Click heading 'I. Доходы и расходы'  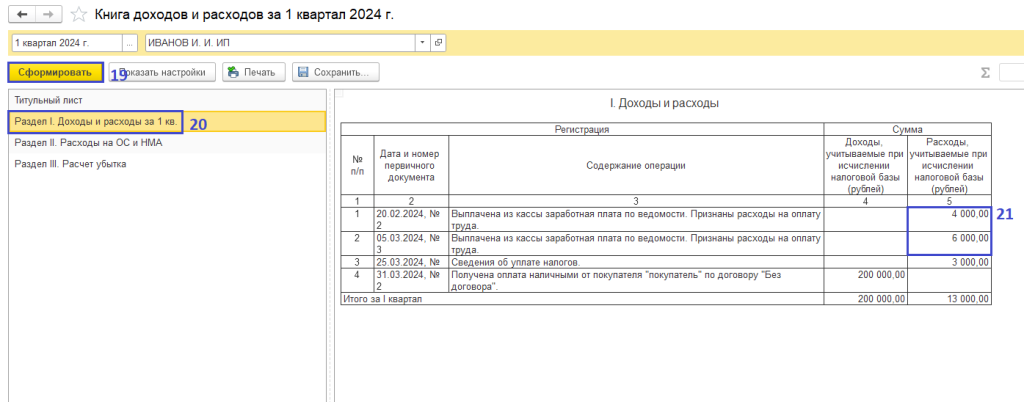[664, 103]
